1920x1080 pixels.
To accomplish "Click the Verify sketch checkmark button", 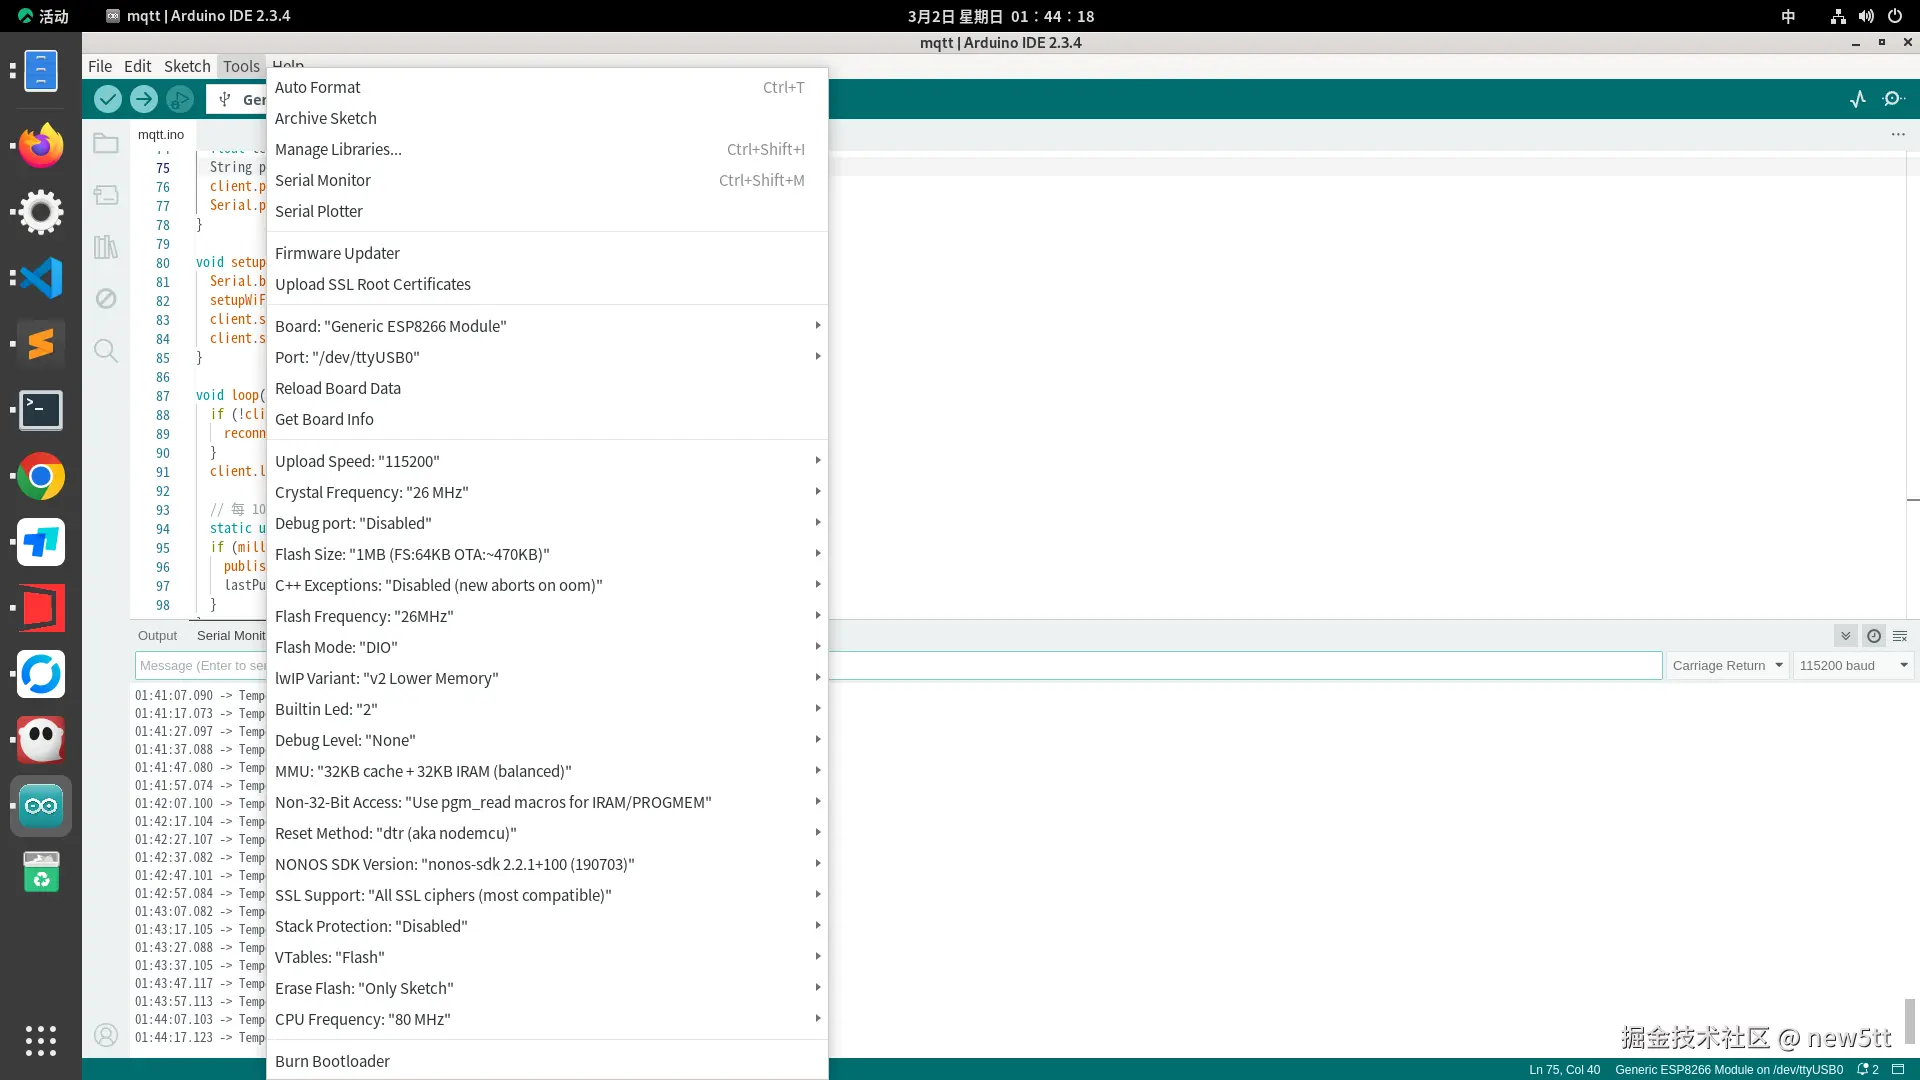I will coord(108,99).
